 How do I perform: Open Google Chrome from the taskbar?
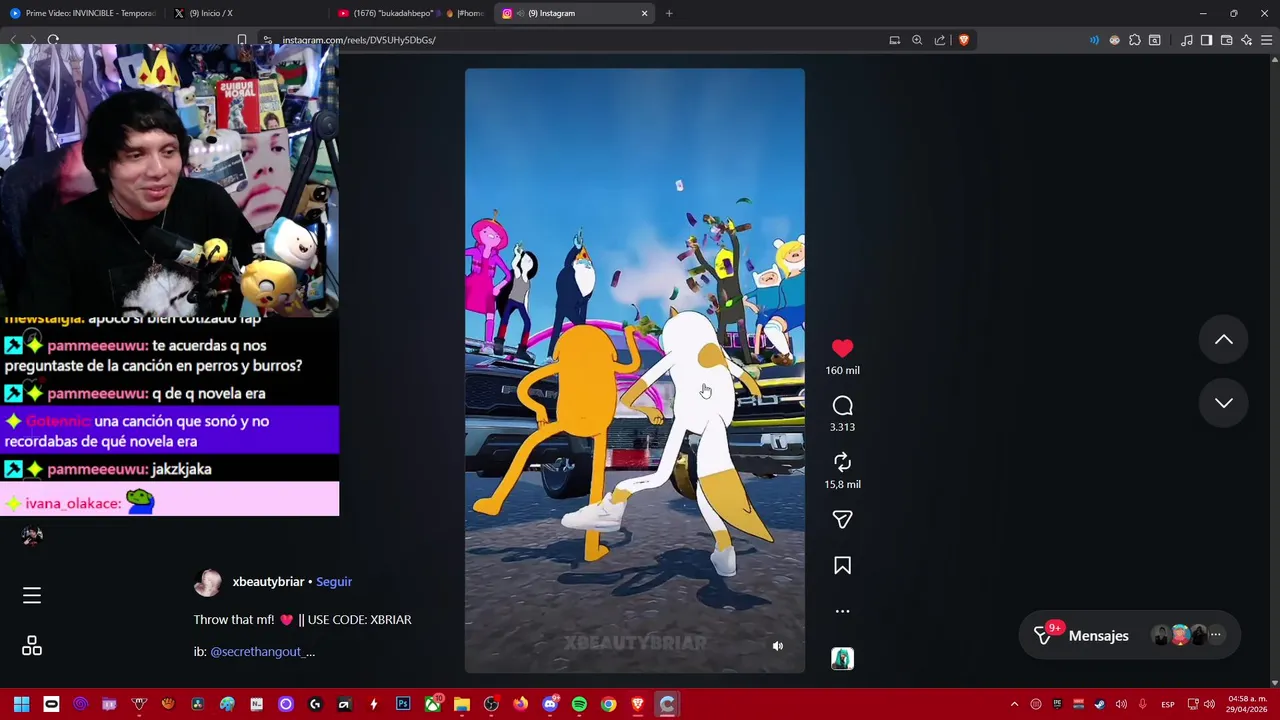click(x=608, y=704)
